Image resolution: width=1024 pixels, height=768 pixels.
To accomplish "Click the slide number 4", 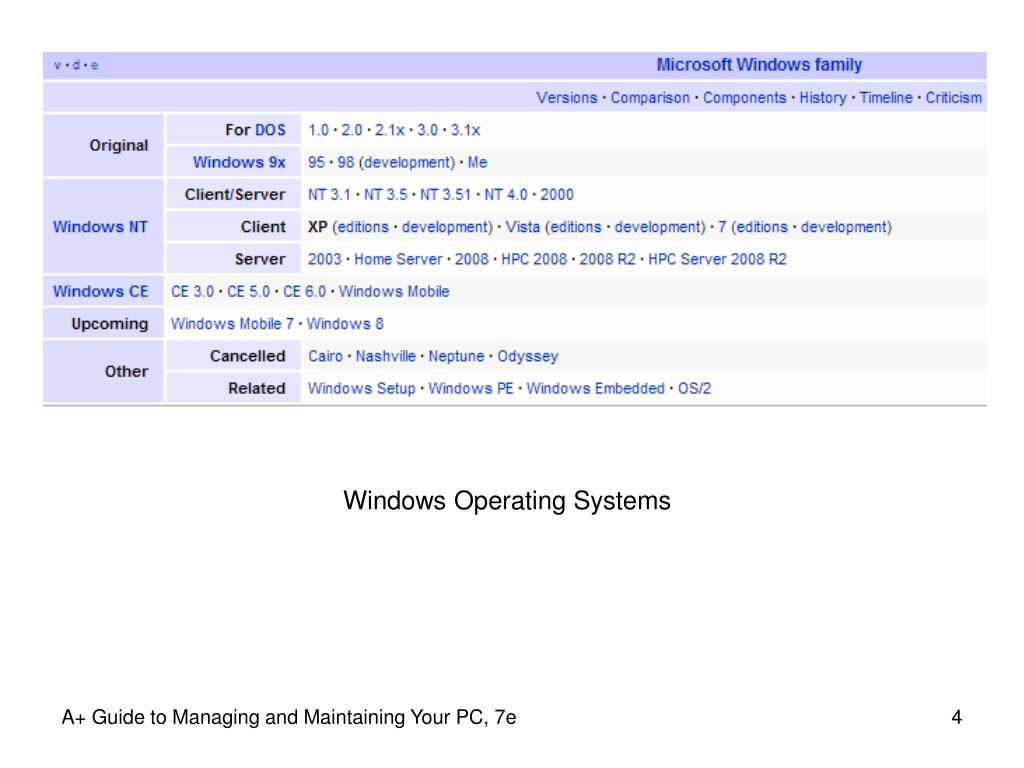I will click(x=956, y=717).
